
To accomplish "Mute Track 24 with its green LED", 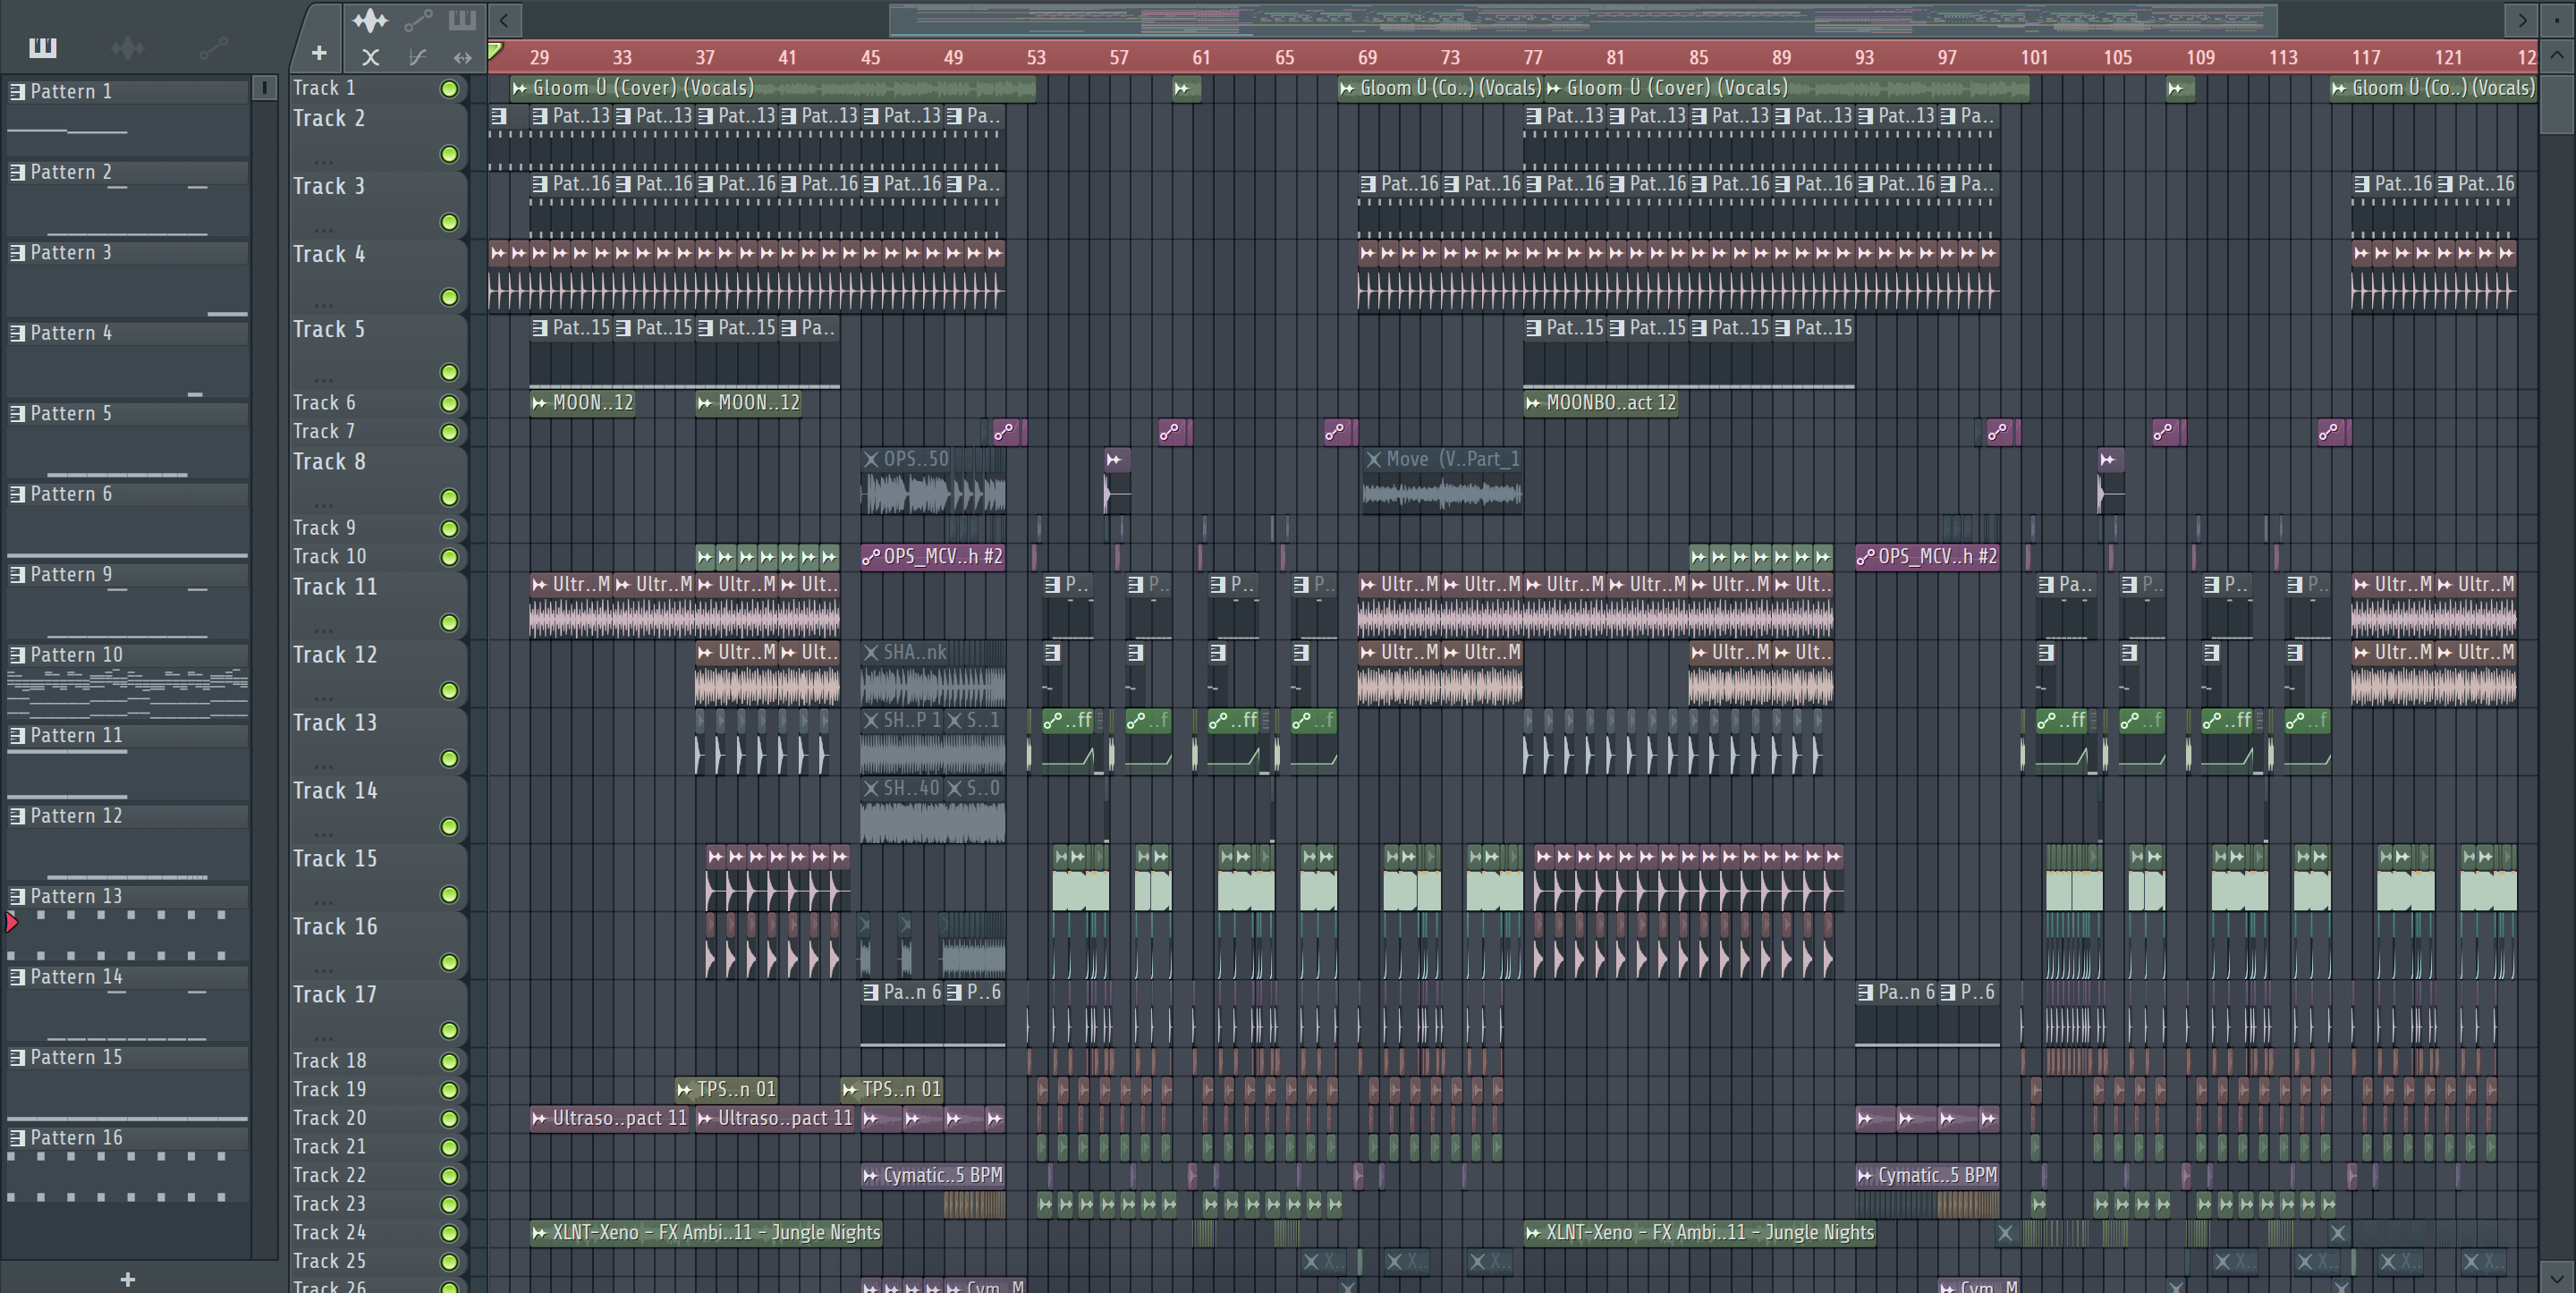I will click(450, 1233).
